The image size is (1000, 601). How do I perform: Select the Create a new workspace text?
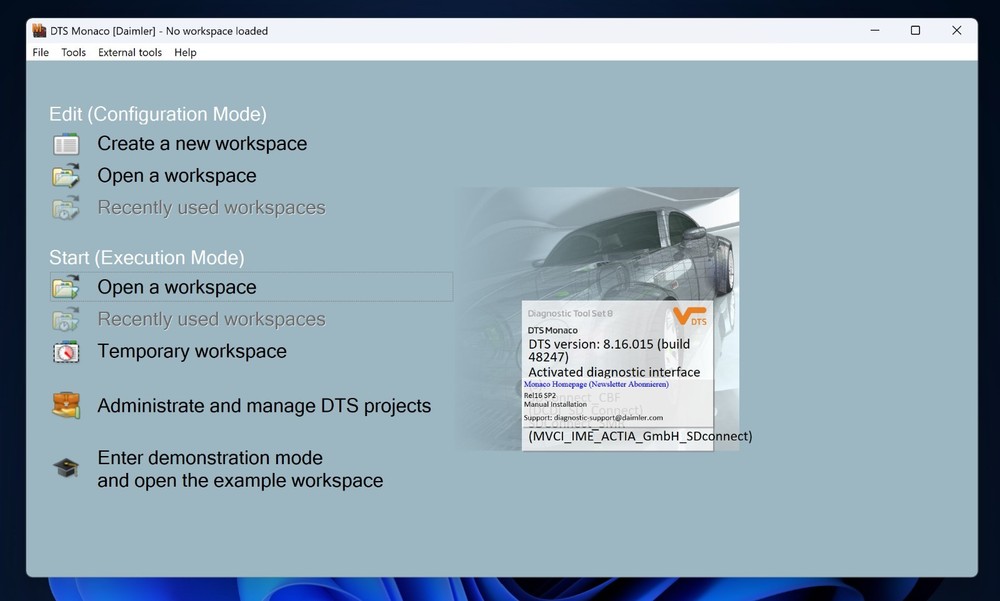coord(202,144)
